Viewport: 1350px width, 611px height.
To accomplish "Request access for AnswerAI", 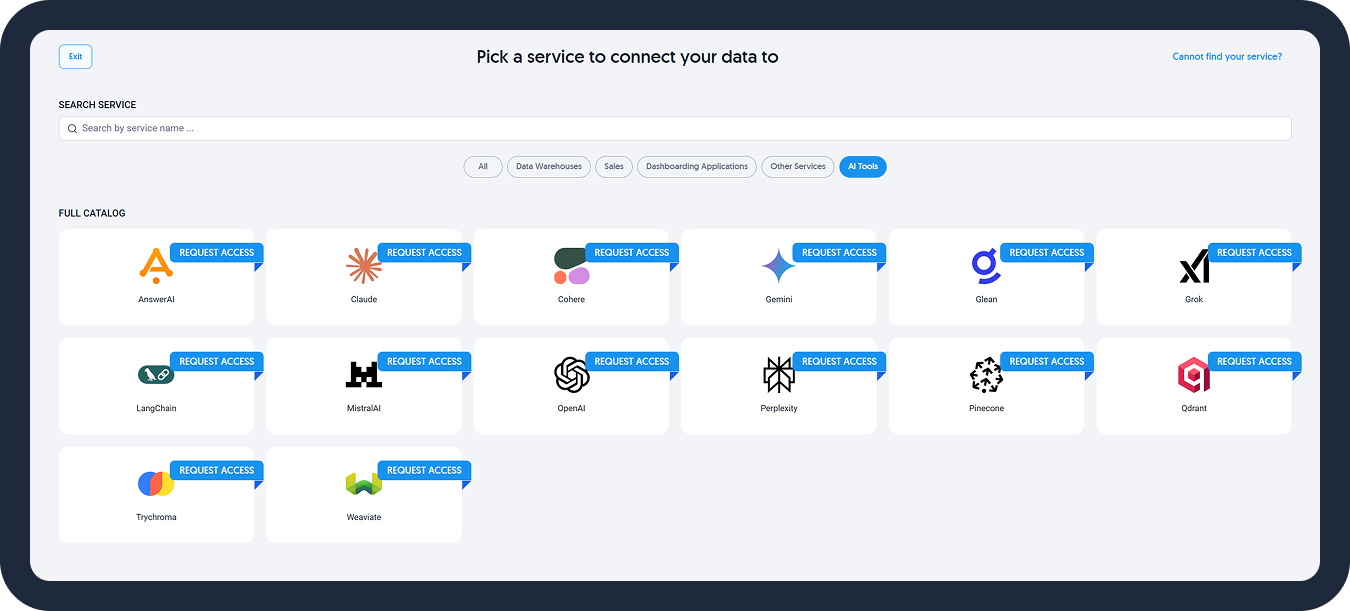I will (217, 253).
